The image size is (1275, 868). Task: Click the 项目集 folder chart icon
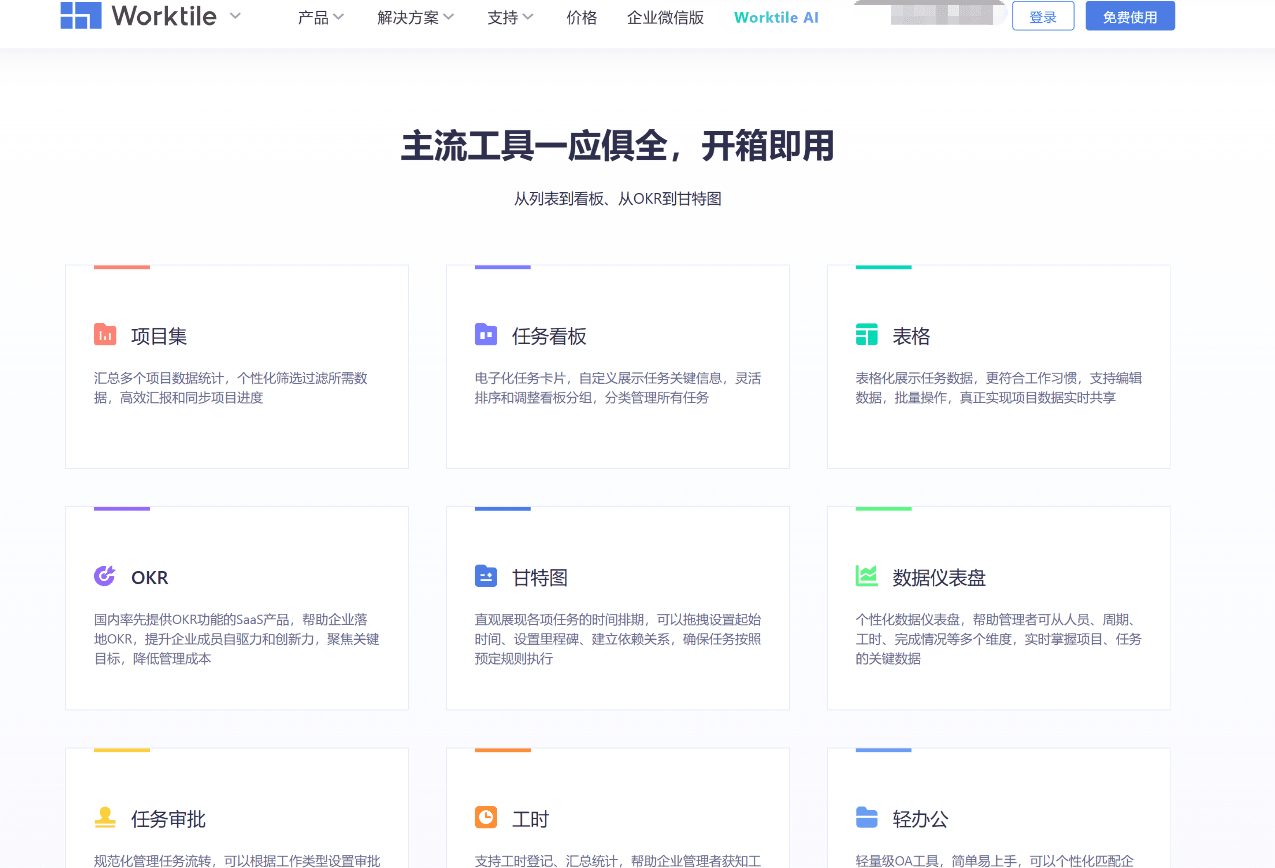(105, 335)
